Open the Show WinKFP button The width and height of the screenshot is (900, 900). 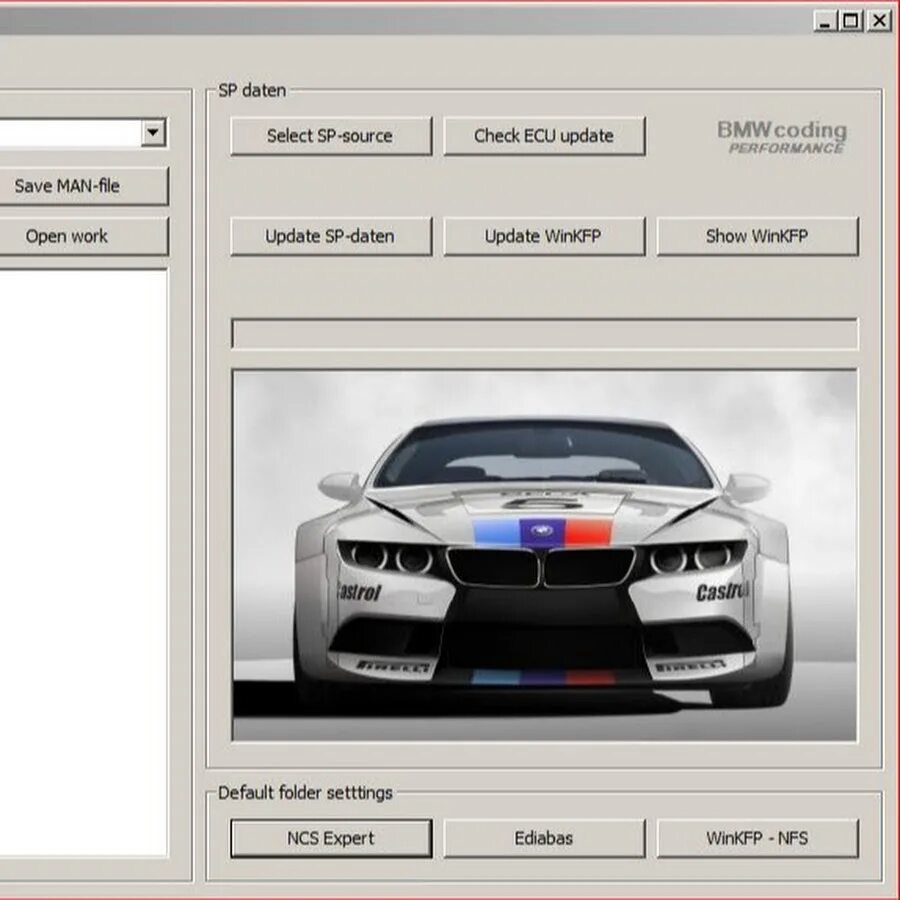(x=757, y=236)
